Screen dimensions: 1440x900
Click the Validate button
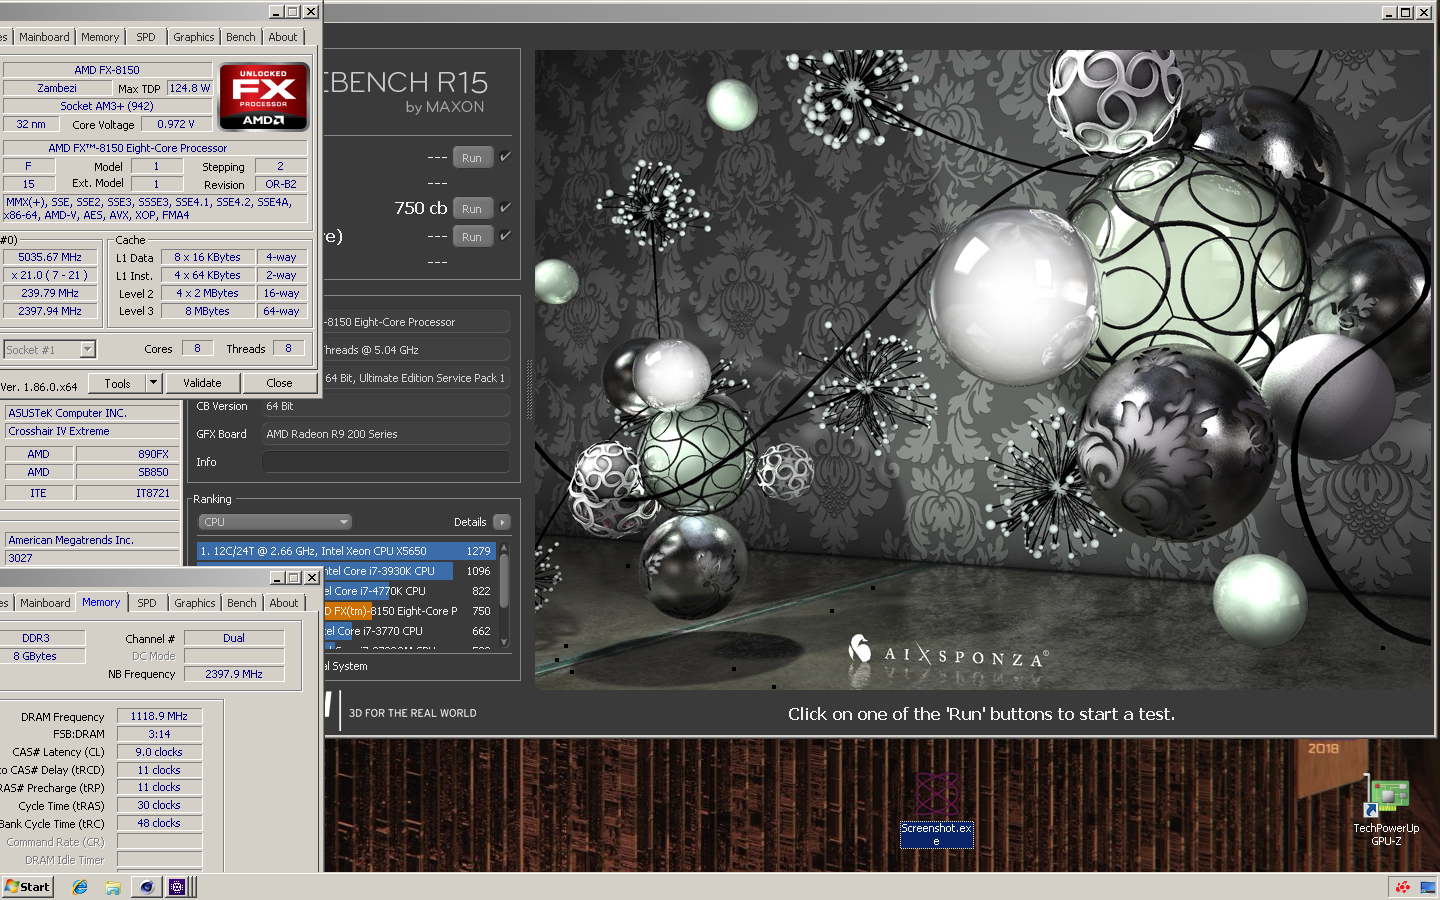tap(202, 383)
